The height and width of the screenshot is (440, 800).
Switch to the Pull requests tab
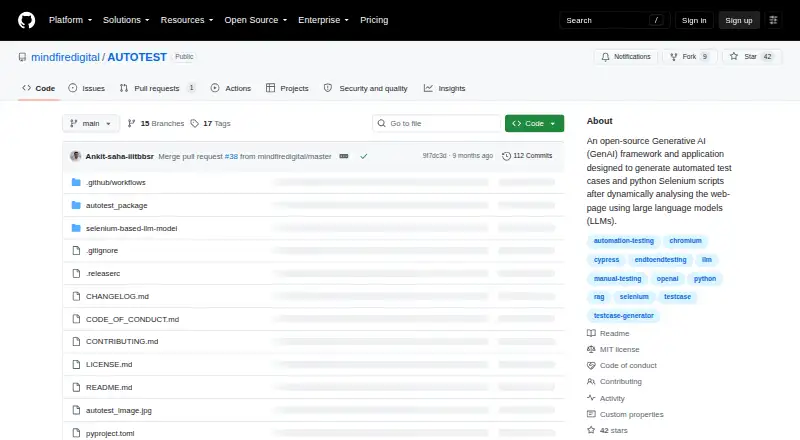[x=157, y=88]
